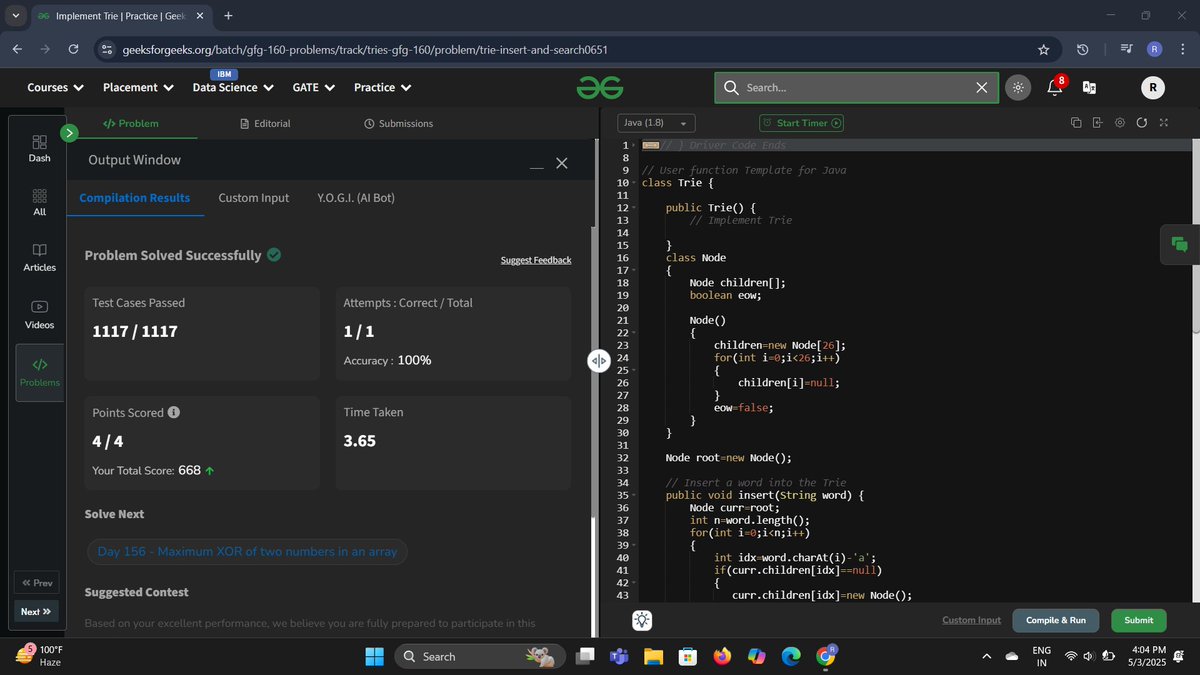
Task: Click the Start Timer button
Action: pos(802,123)
